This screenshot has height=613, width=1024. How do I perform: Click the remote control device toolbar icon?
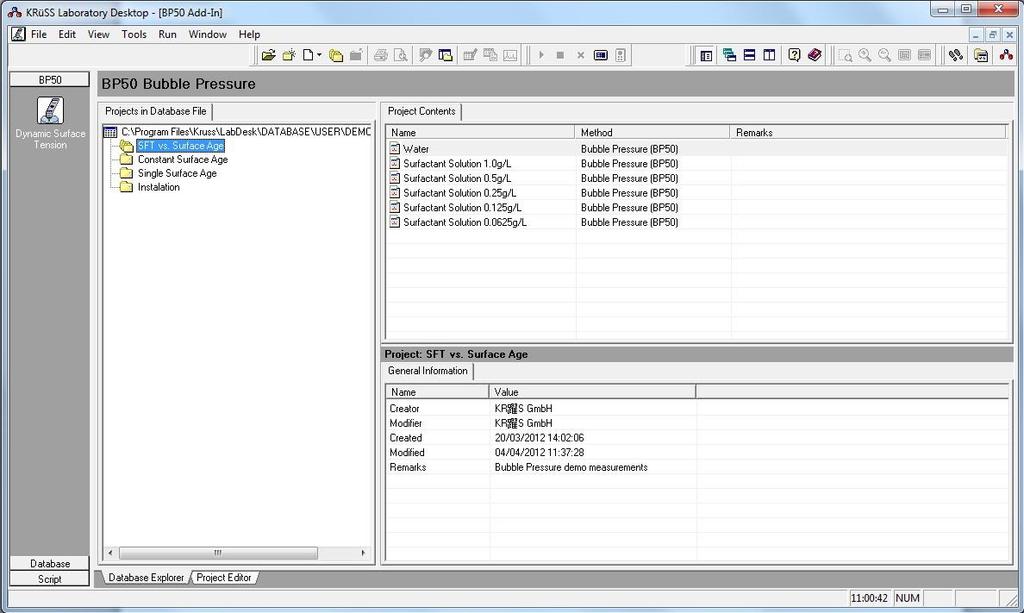click(x=620, y=55)
